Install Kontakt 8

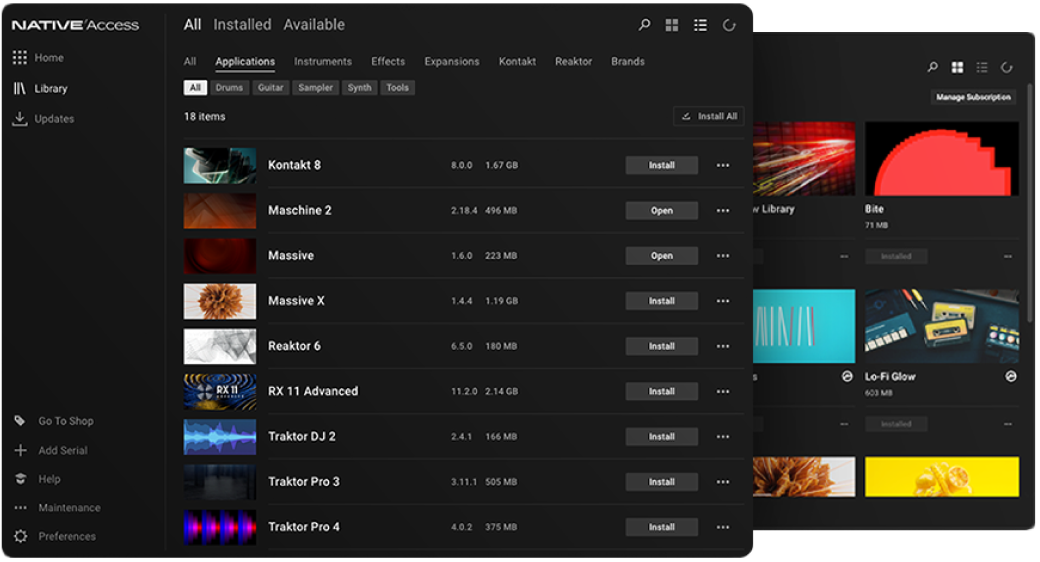pyautogui.click(x=661, y=165)
